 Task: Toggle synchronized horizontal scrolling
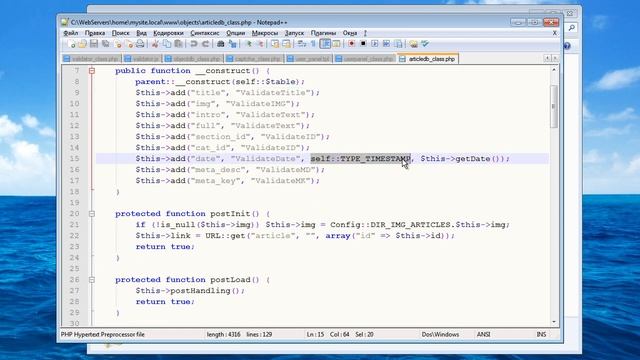pyautogui.click(x=287, y=44)
